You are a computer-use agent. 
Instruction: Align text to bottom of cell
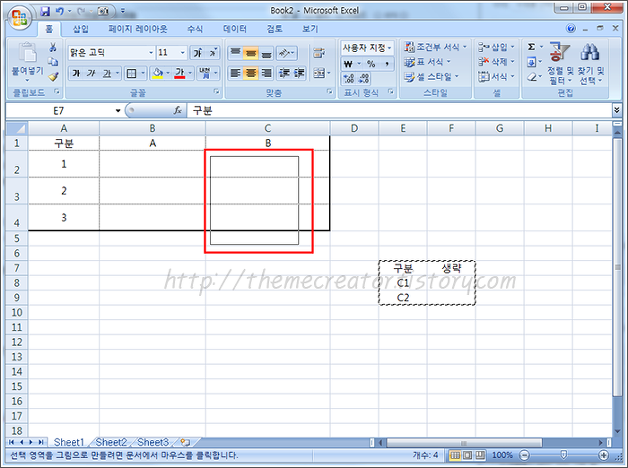click(x=266, y=52)
